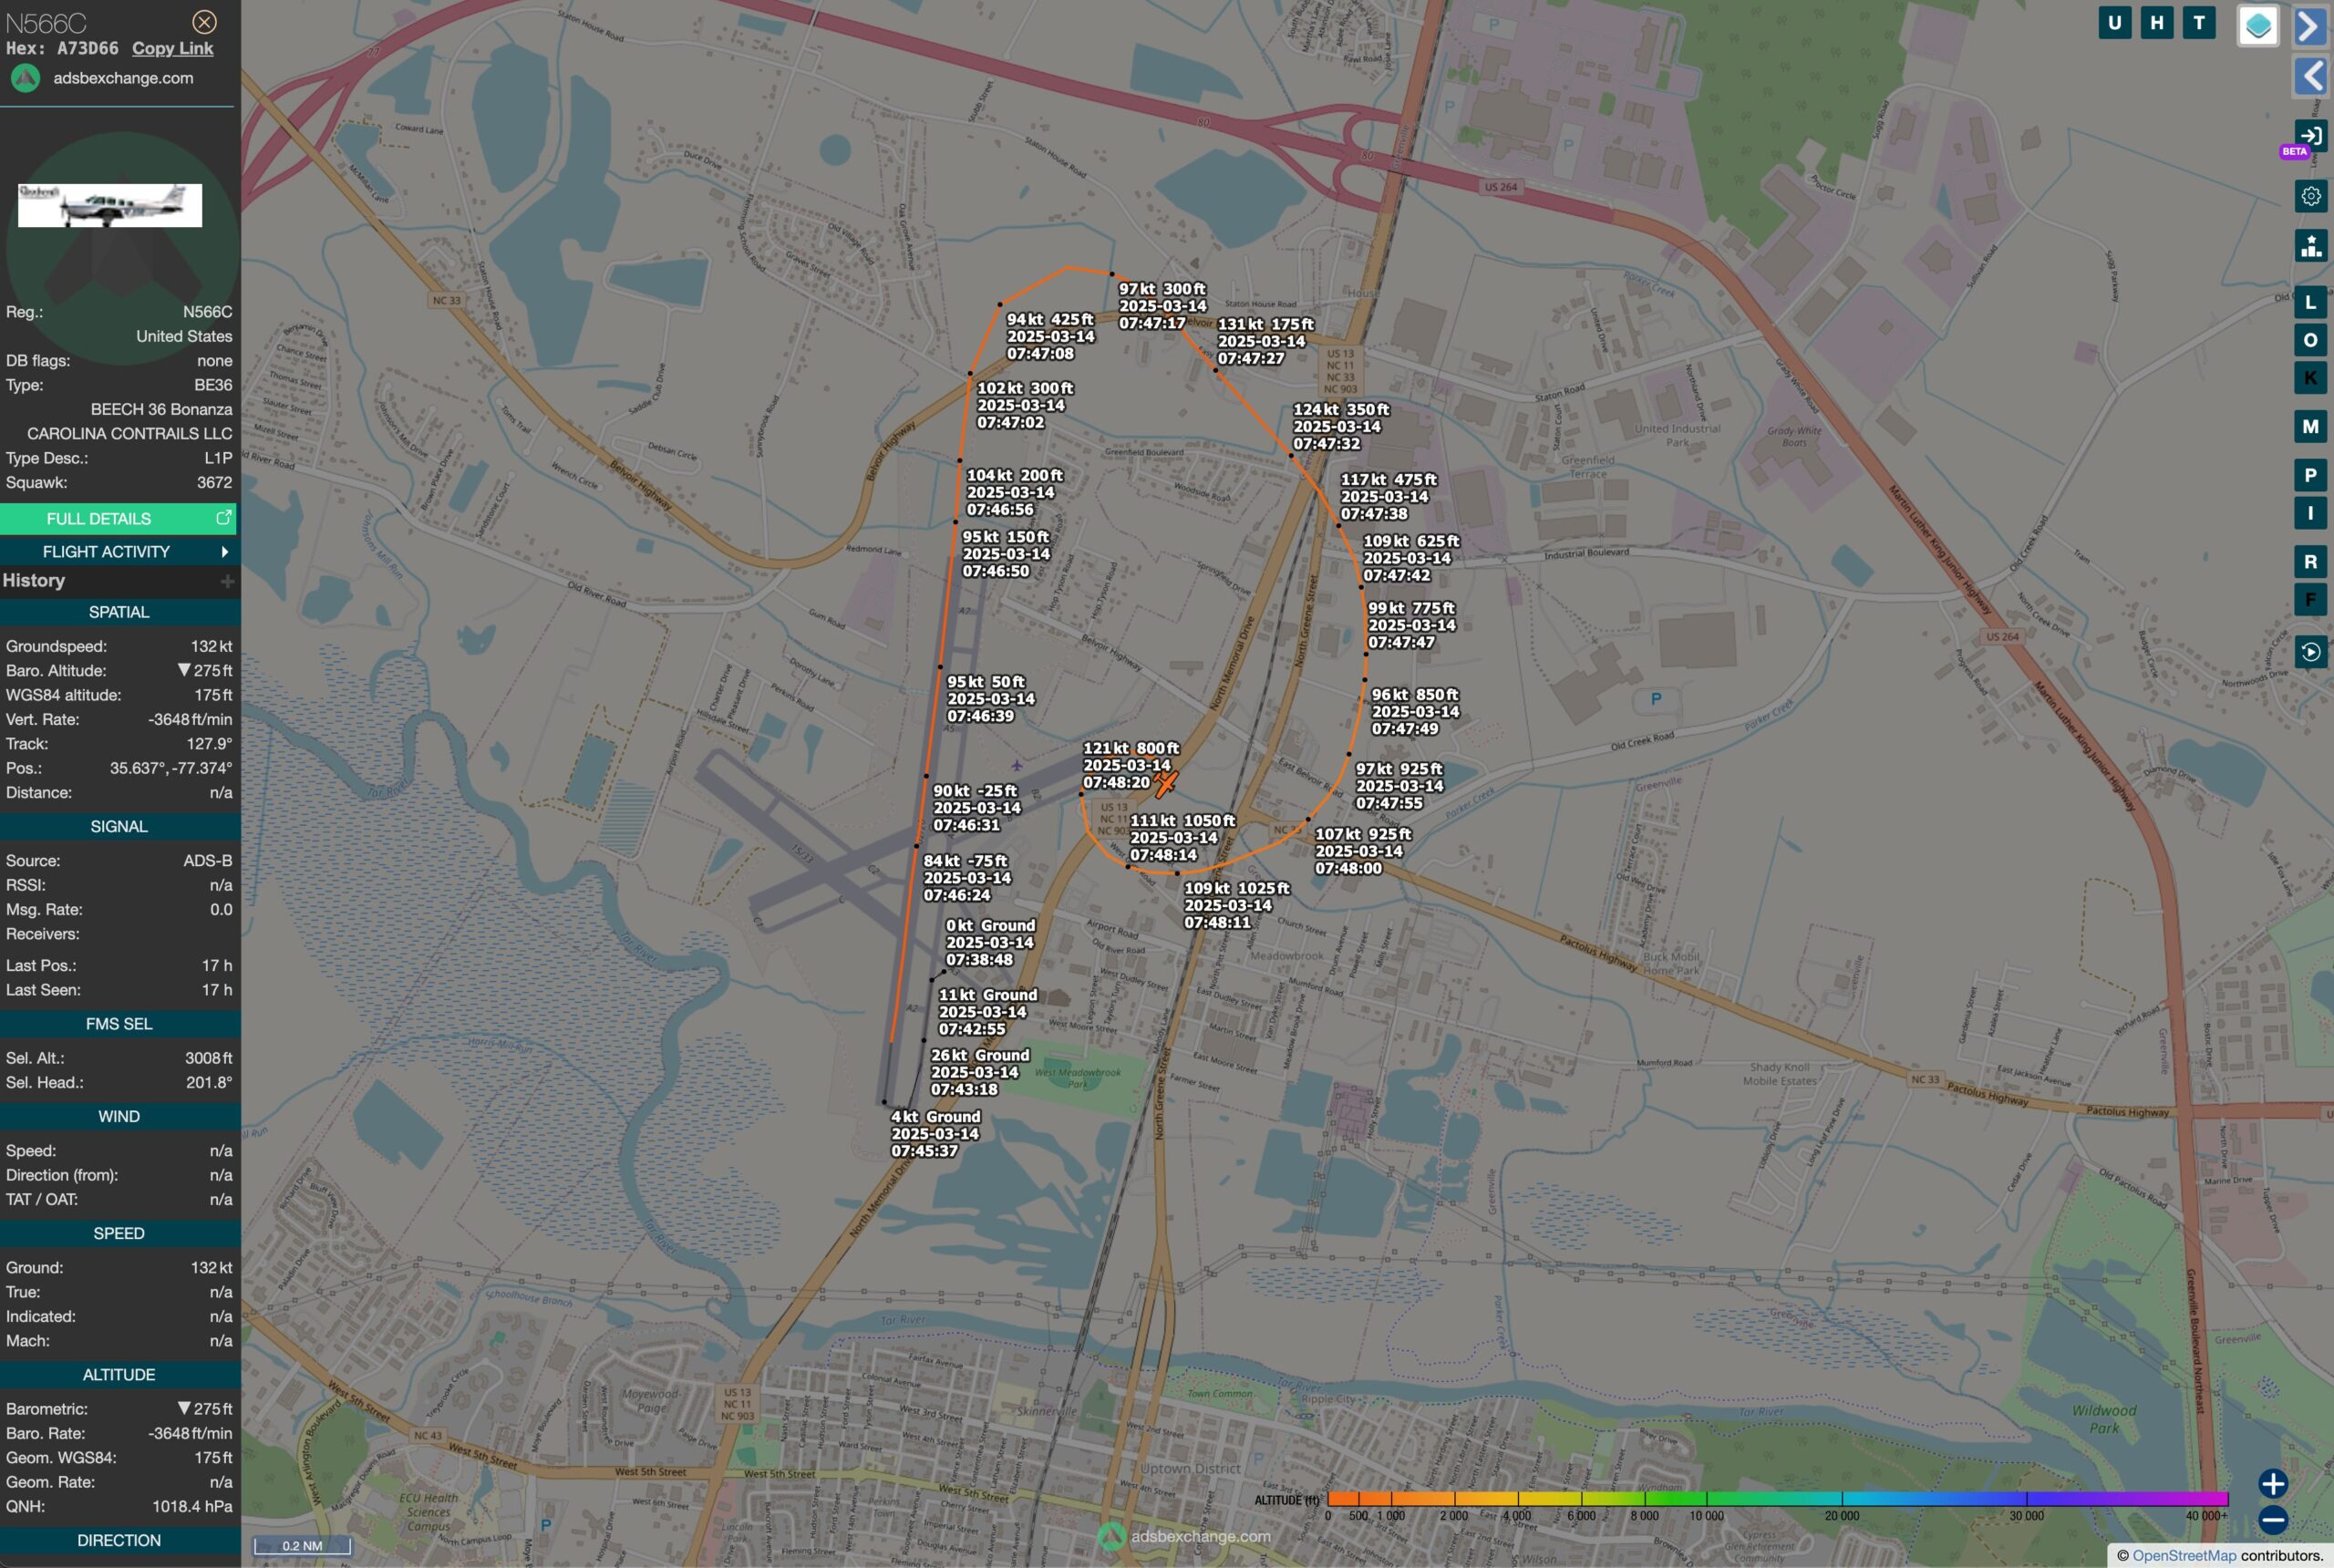Click the right arrow sidebar button
The width and height of the screenshot is (2334, 1568).
pyautogui.click(x=2309, y=26)
